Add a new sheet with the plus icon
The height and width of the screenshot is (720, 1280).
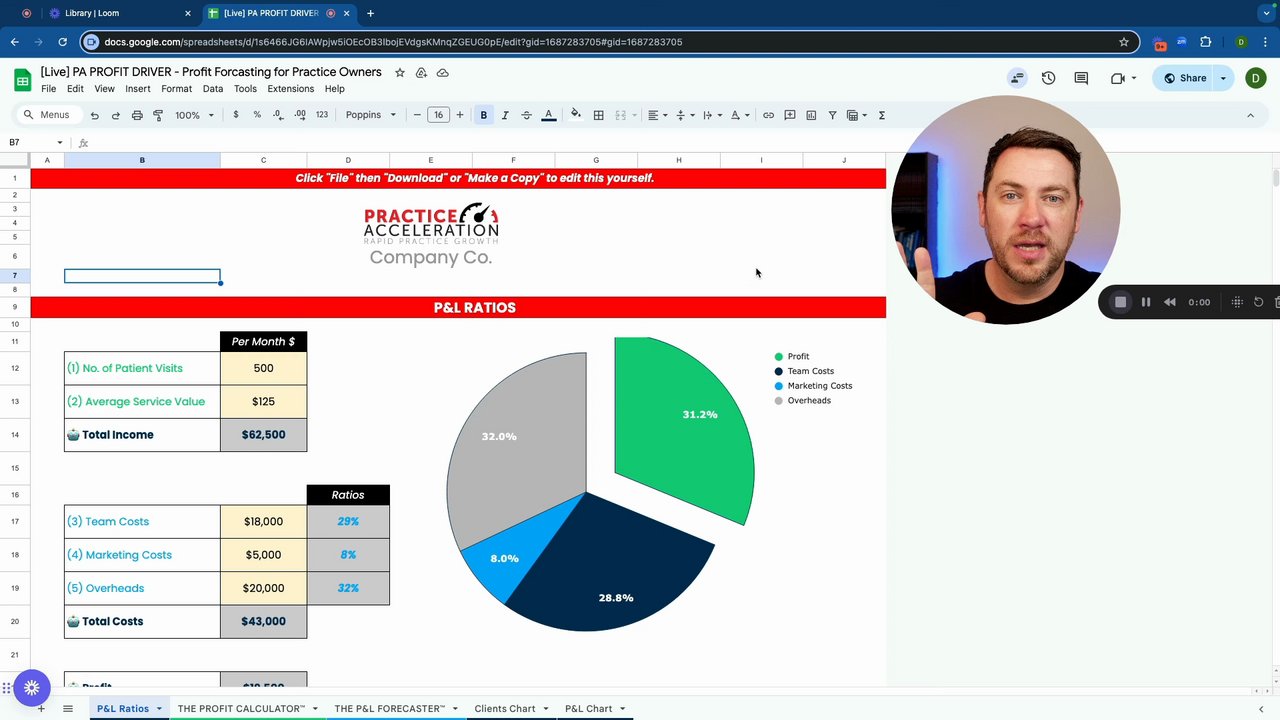point(41,708)
